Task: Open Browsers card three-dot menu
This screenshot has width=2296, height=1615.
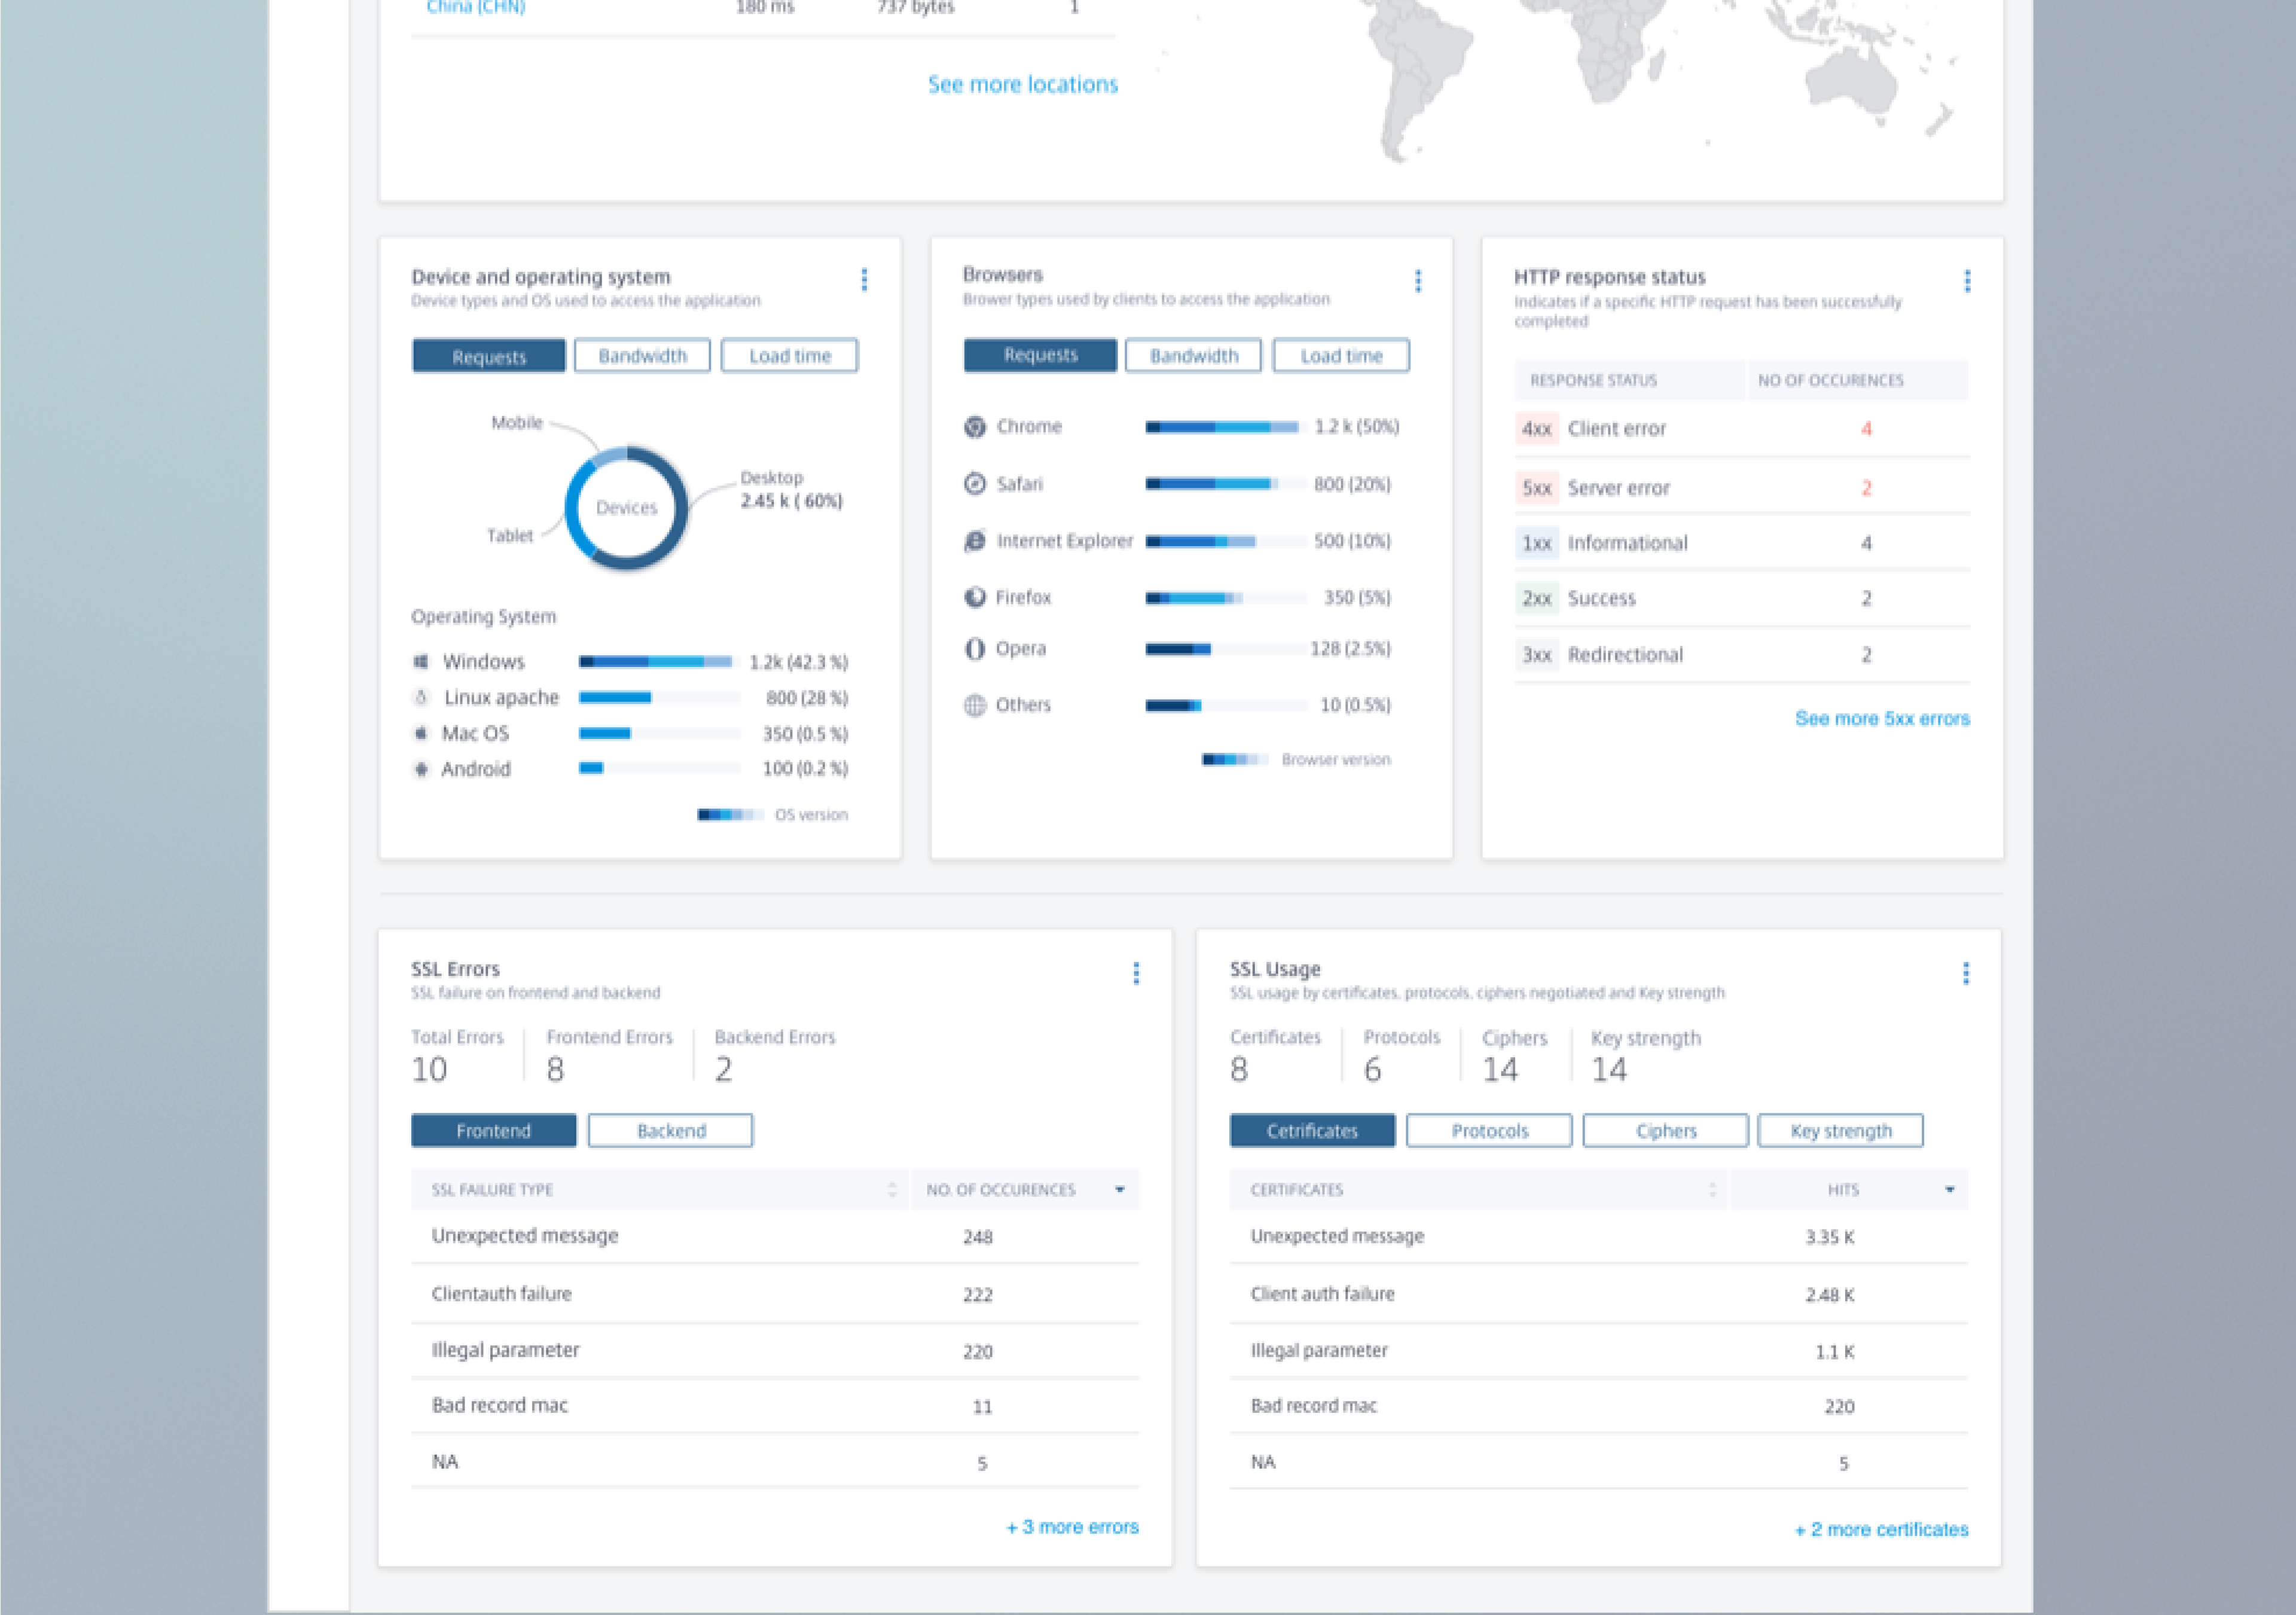Action: coord(1417,281)
